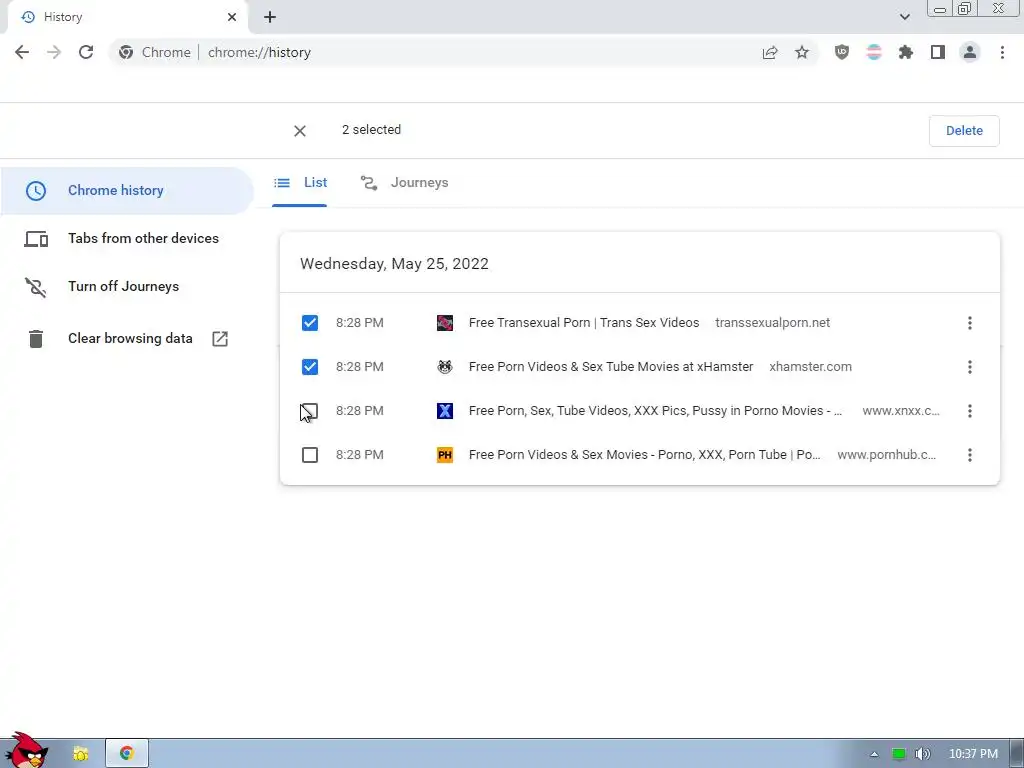This screenshot has height=768, width=1024.
Task: Click the Chrome site info chip
Action: click(155, 52)
